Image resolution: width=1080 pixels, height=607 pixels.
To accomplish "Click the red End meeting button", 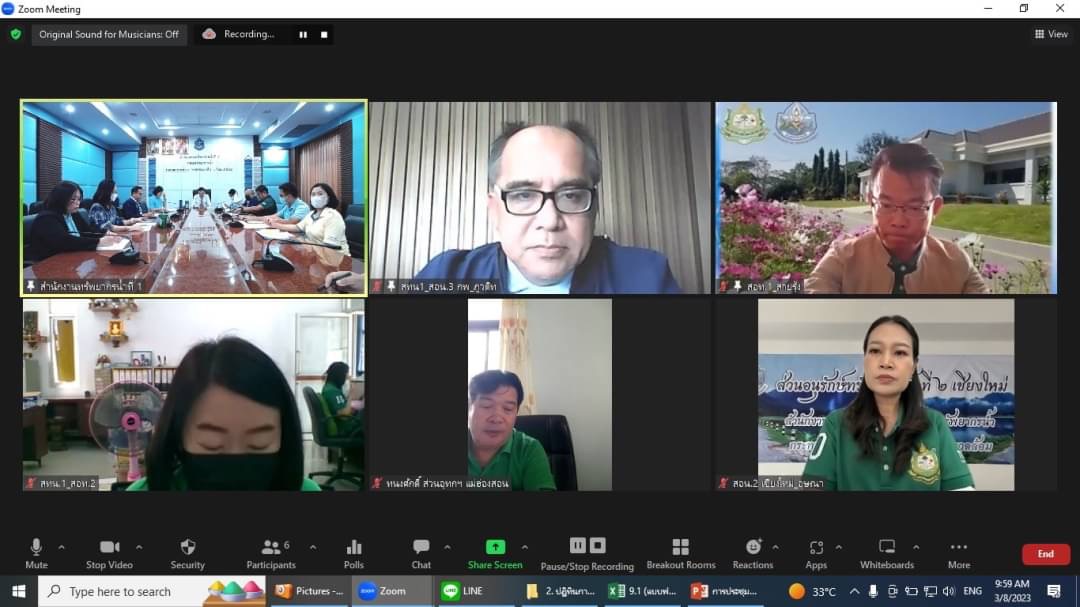I will point(1046,554).
